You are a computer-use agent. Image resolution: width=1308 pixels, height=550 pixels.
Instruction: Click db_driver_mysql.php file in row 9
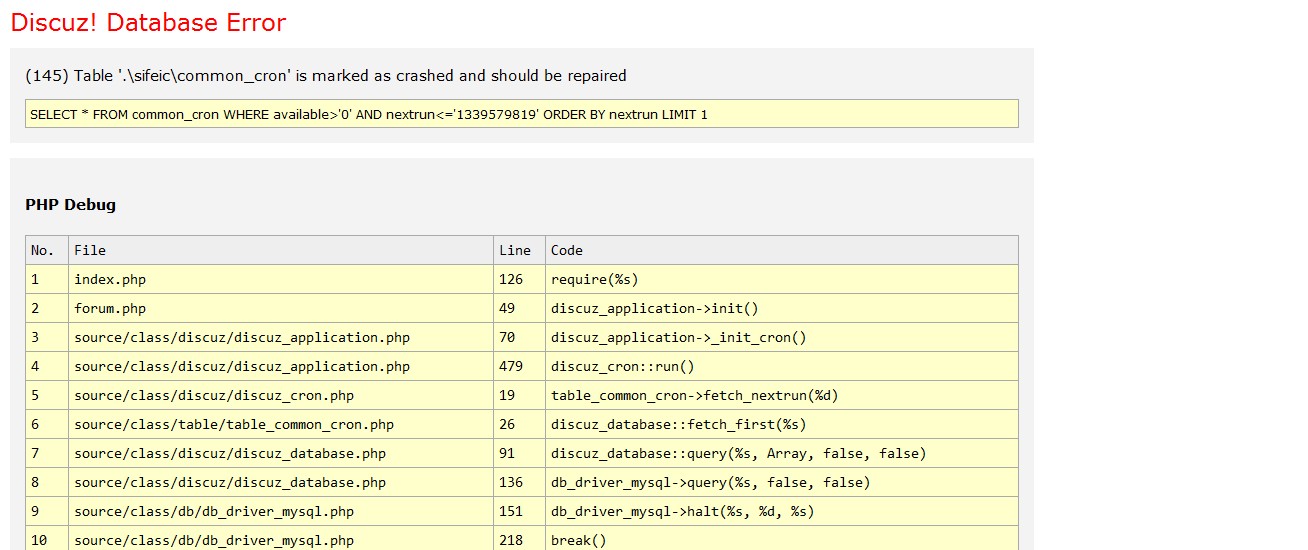click(x=281, y=511)
